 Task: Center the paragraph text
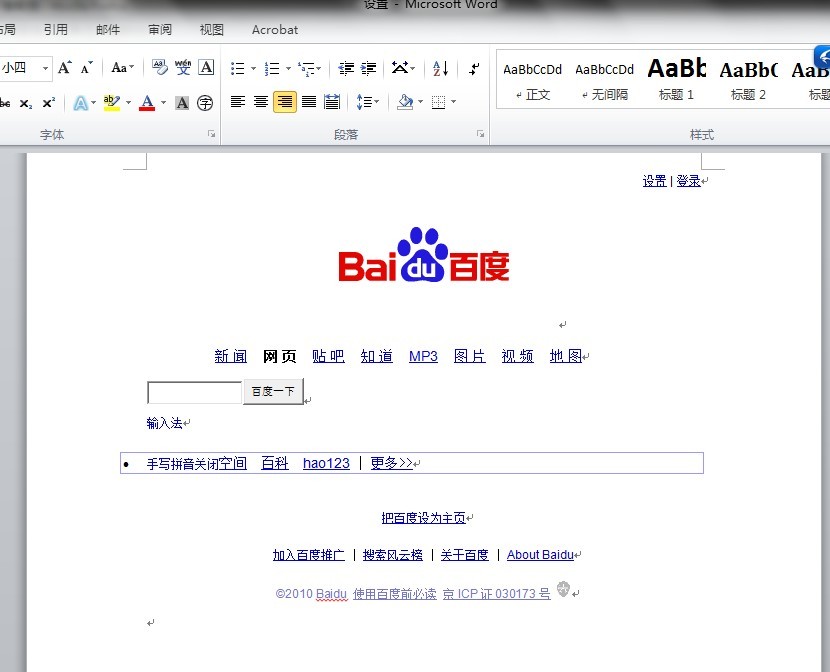pyautogui.click(x=261, y=102)
